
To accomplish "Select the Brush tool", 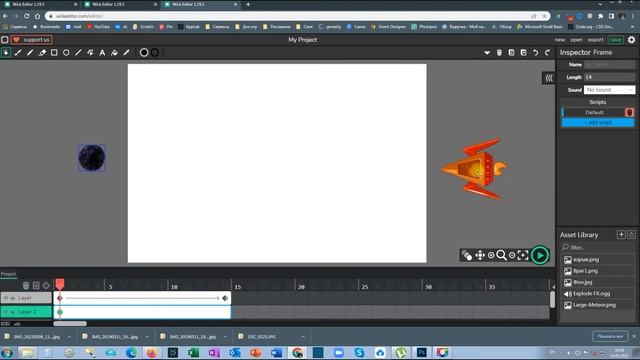I will click(x=18, y=53).
